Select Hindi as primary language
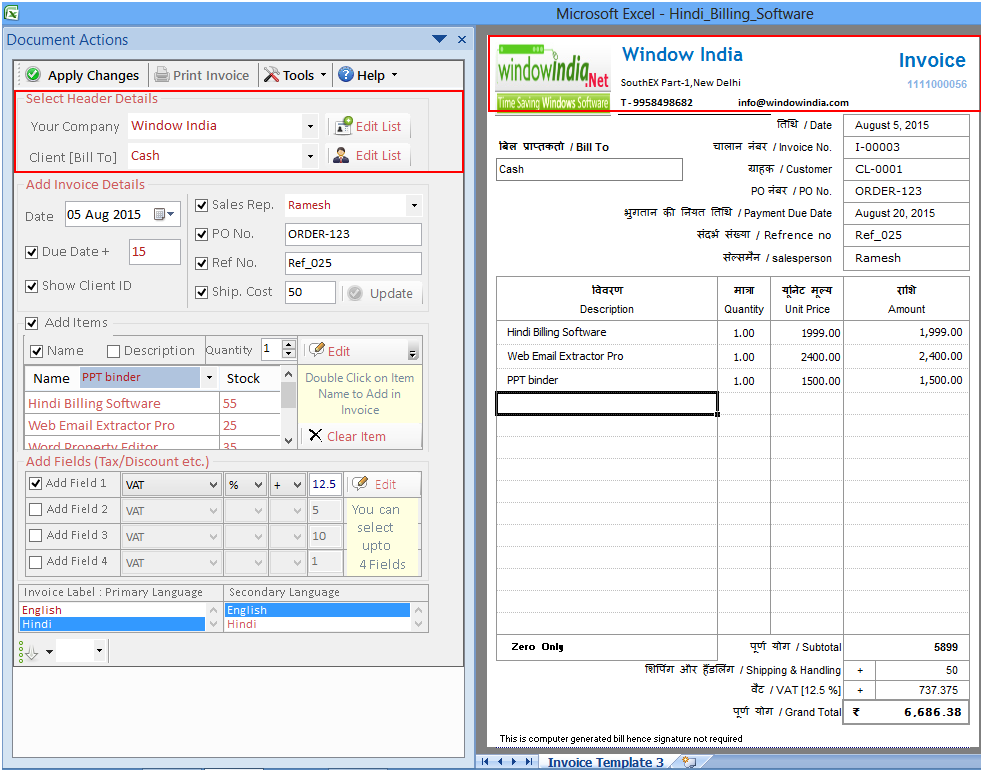Screen dimensions: 981x772 [x=113, y=624]
